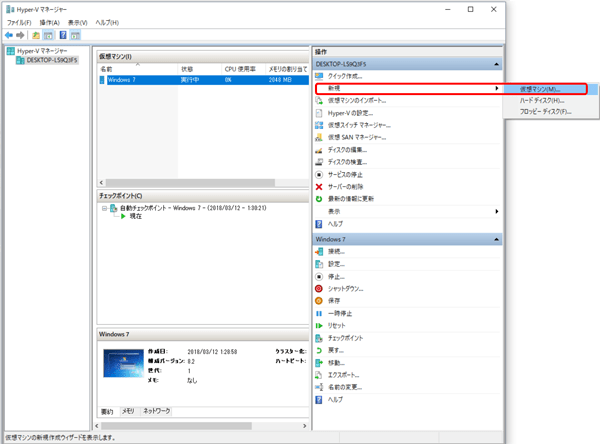Click the エクスポート icon
This screenshot has width=600, height=444.
coord(319,375)
